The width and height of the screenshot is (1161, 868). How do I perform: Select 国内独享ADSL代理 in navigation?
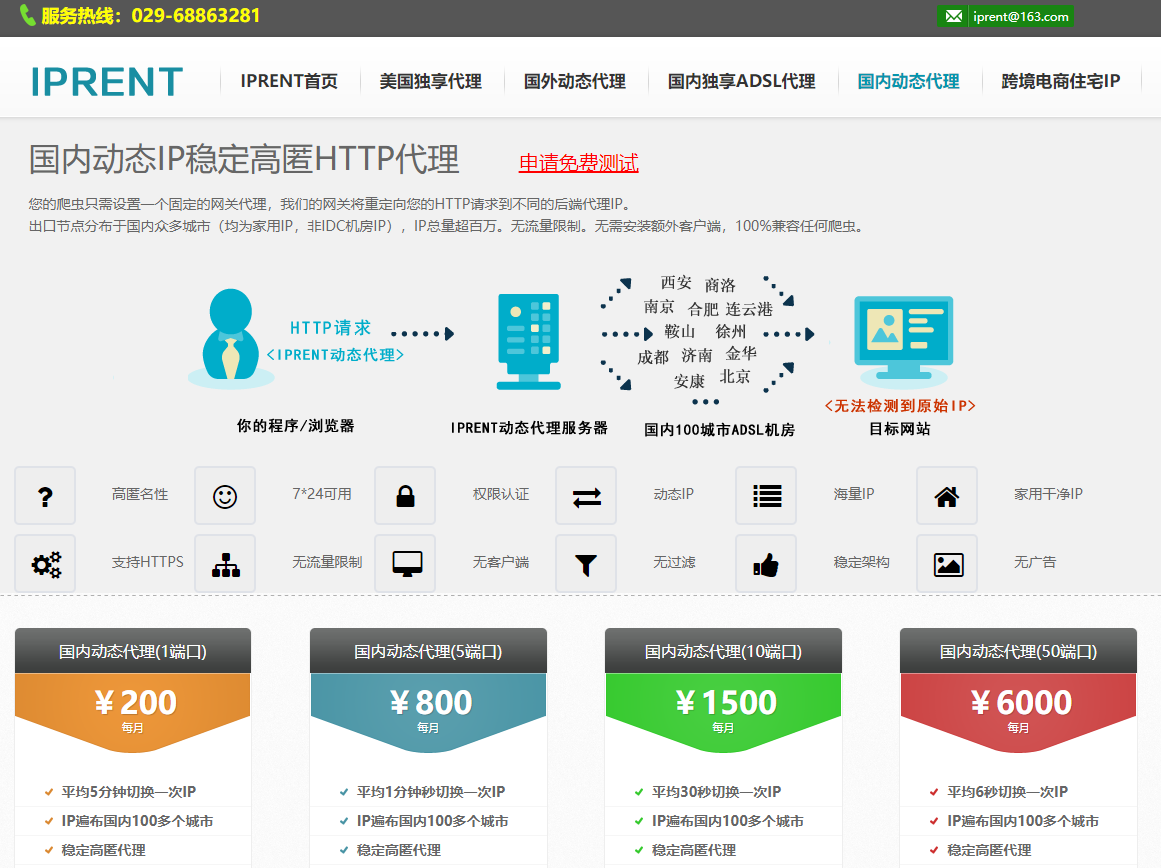point(742,81)
